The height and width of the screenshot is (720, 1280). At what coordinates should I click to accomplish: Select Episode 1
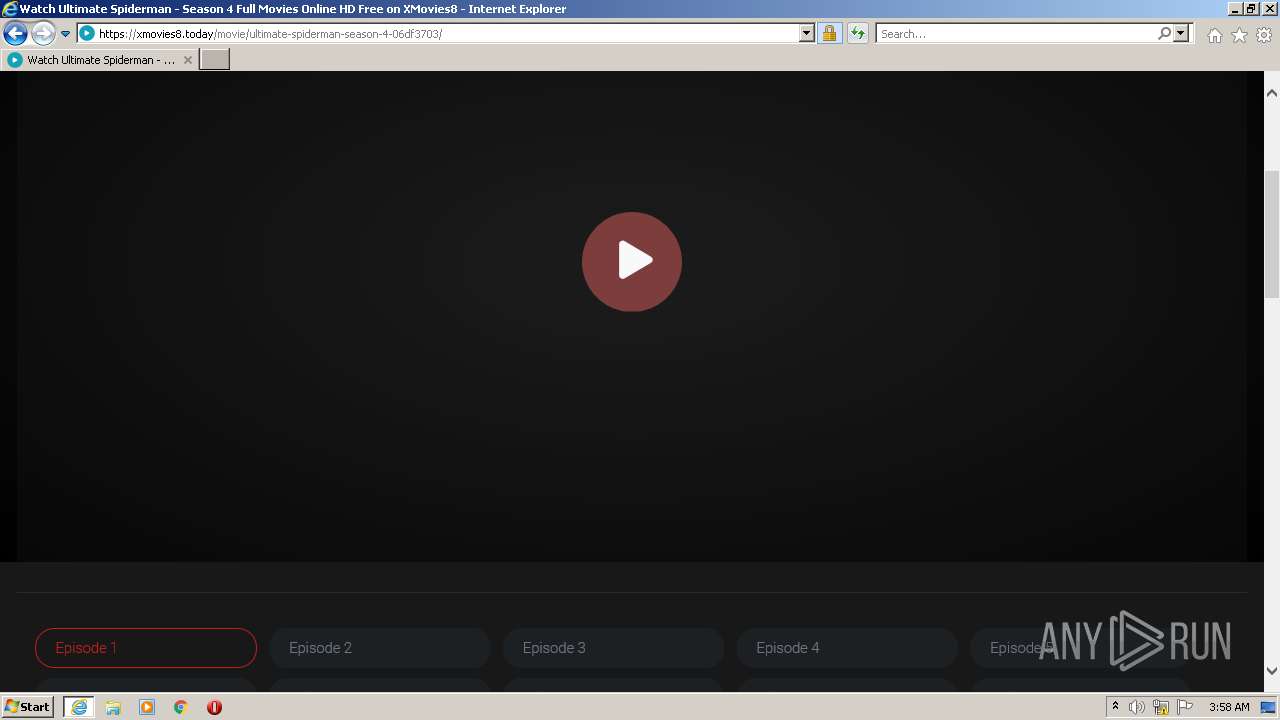pos(146,648)
